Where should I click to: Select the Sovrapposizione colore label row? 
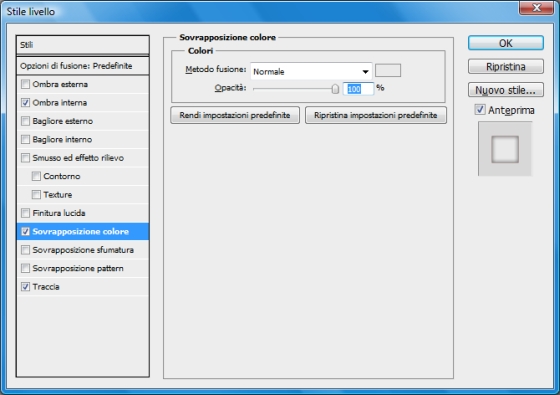(82, 231)
